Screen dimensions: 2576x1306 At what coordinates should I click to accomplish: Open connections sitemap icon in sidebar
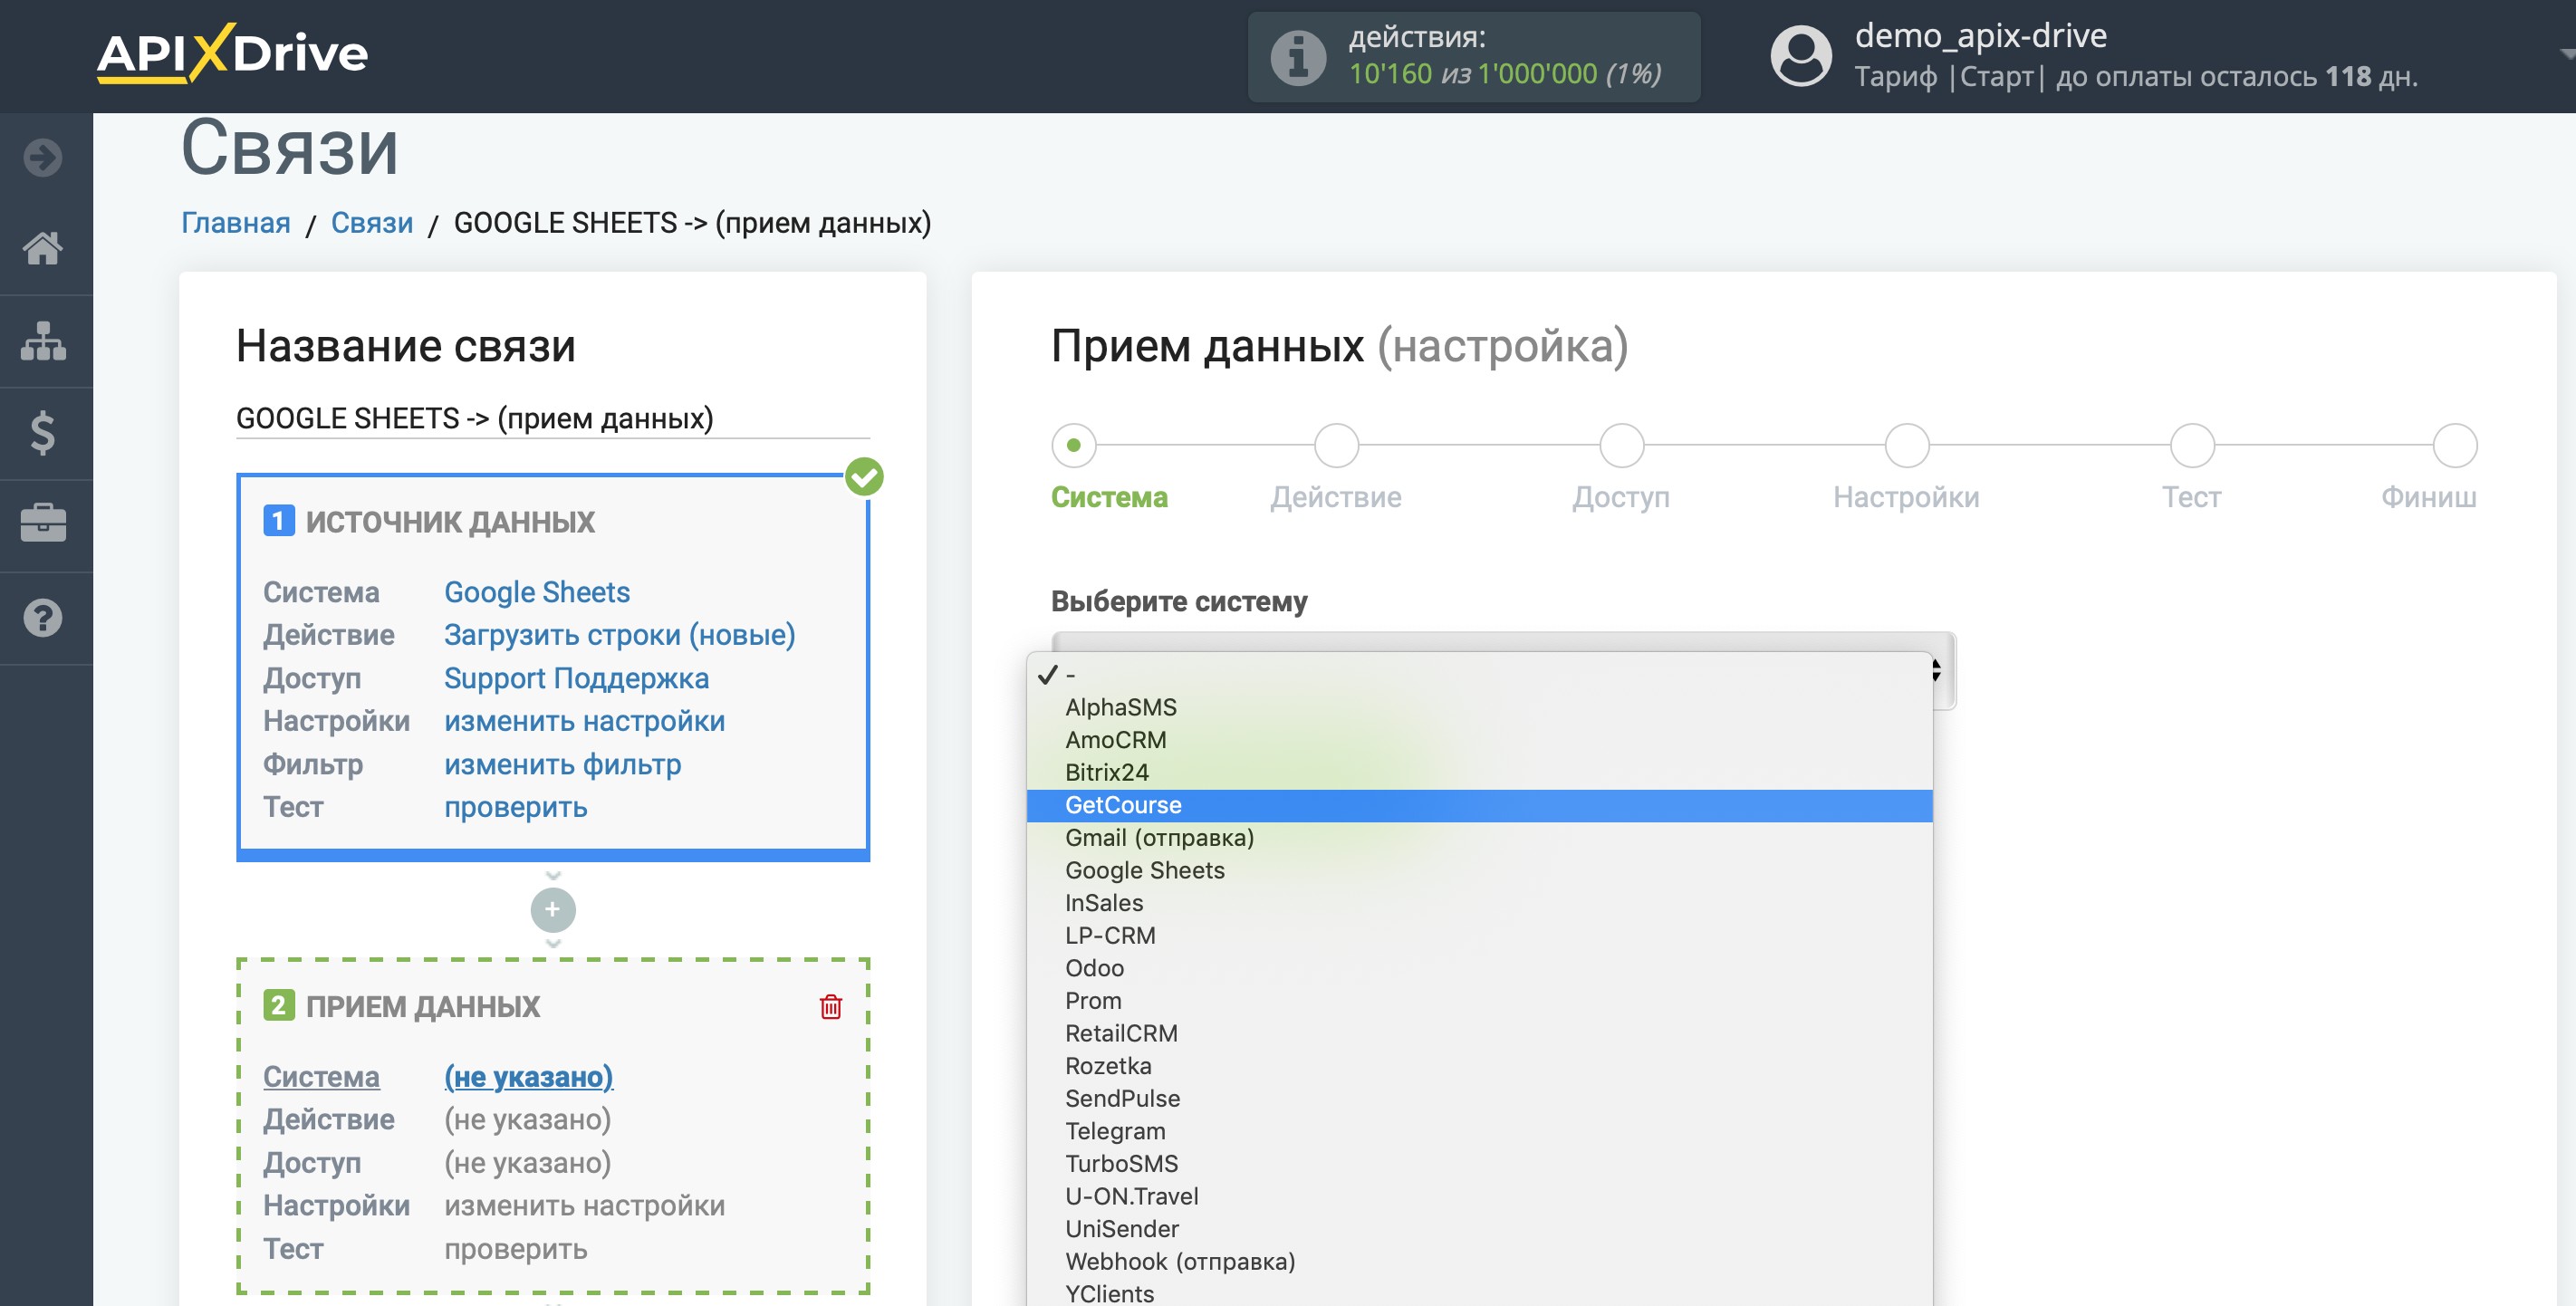tap(43, 341)
